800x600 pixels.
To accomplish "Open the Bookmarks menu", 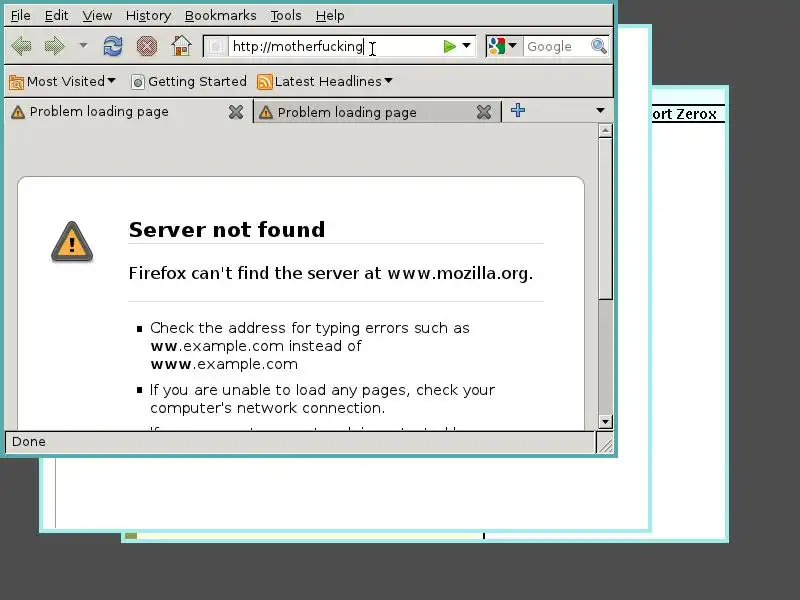I will click(x=220, y=16).
